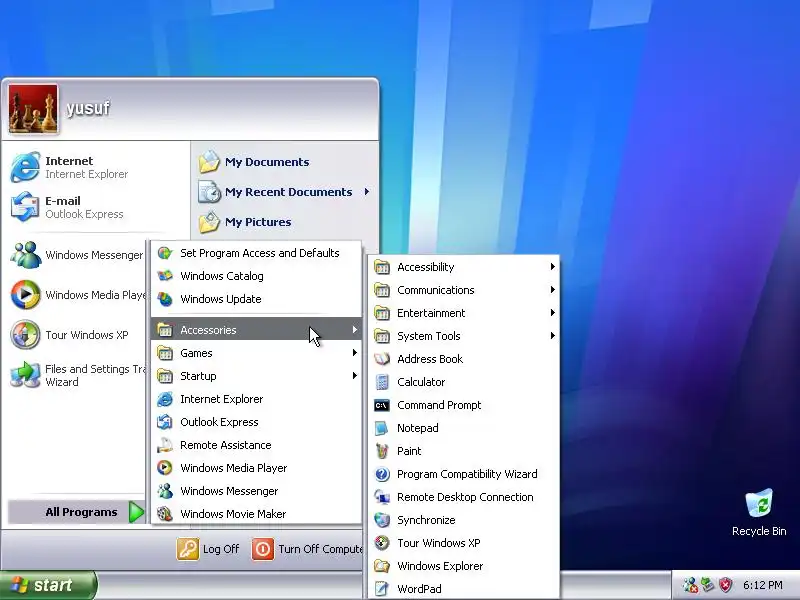Click Synchronize in Accessories menu
Image resolution: width=800 pixels, height=600 pixels.
(x=464, y=520)
